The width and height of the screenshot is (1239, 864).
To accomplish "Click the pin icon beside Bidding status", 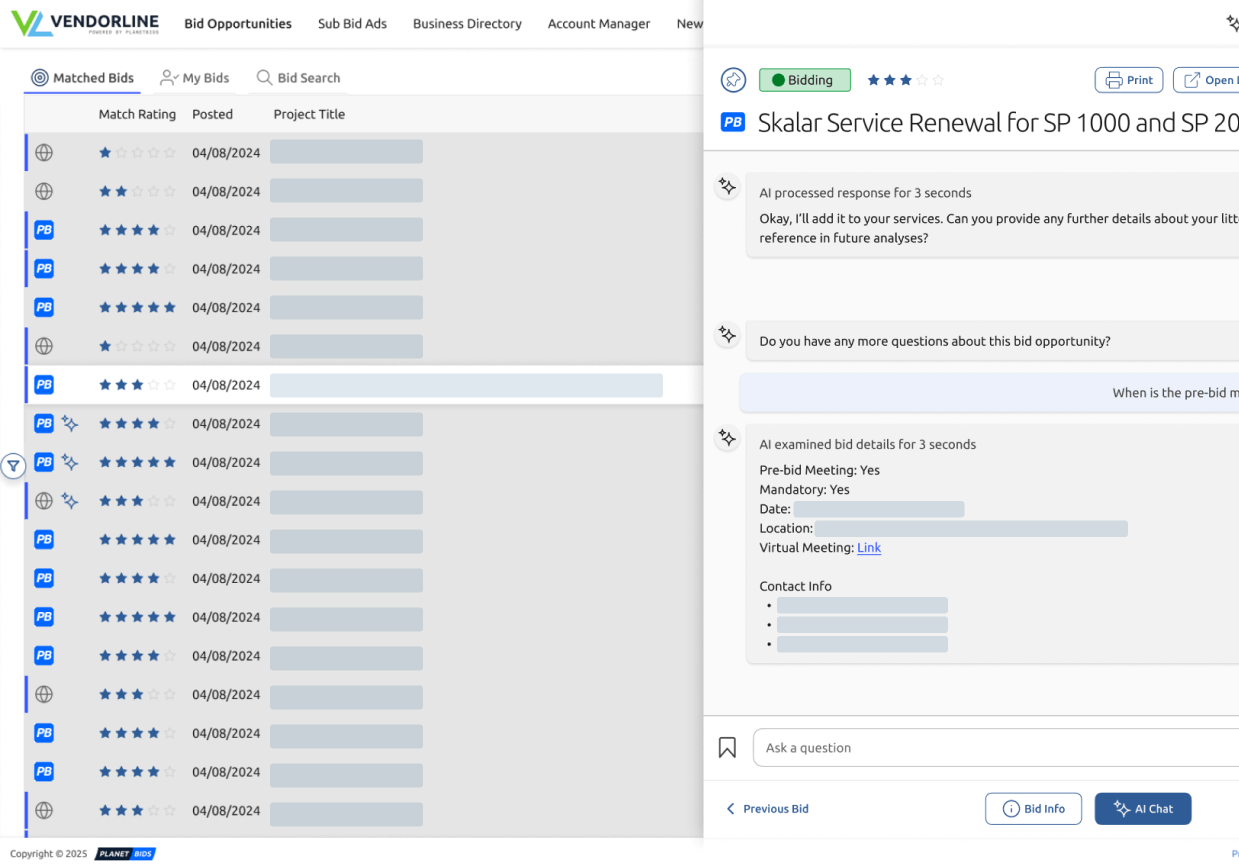I will click(x=734, y=80).
